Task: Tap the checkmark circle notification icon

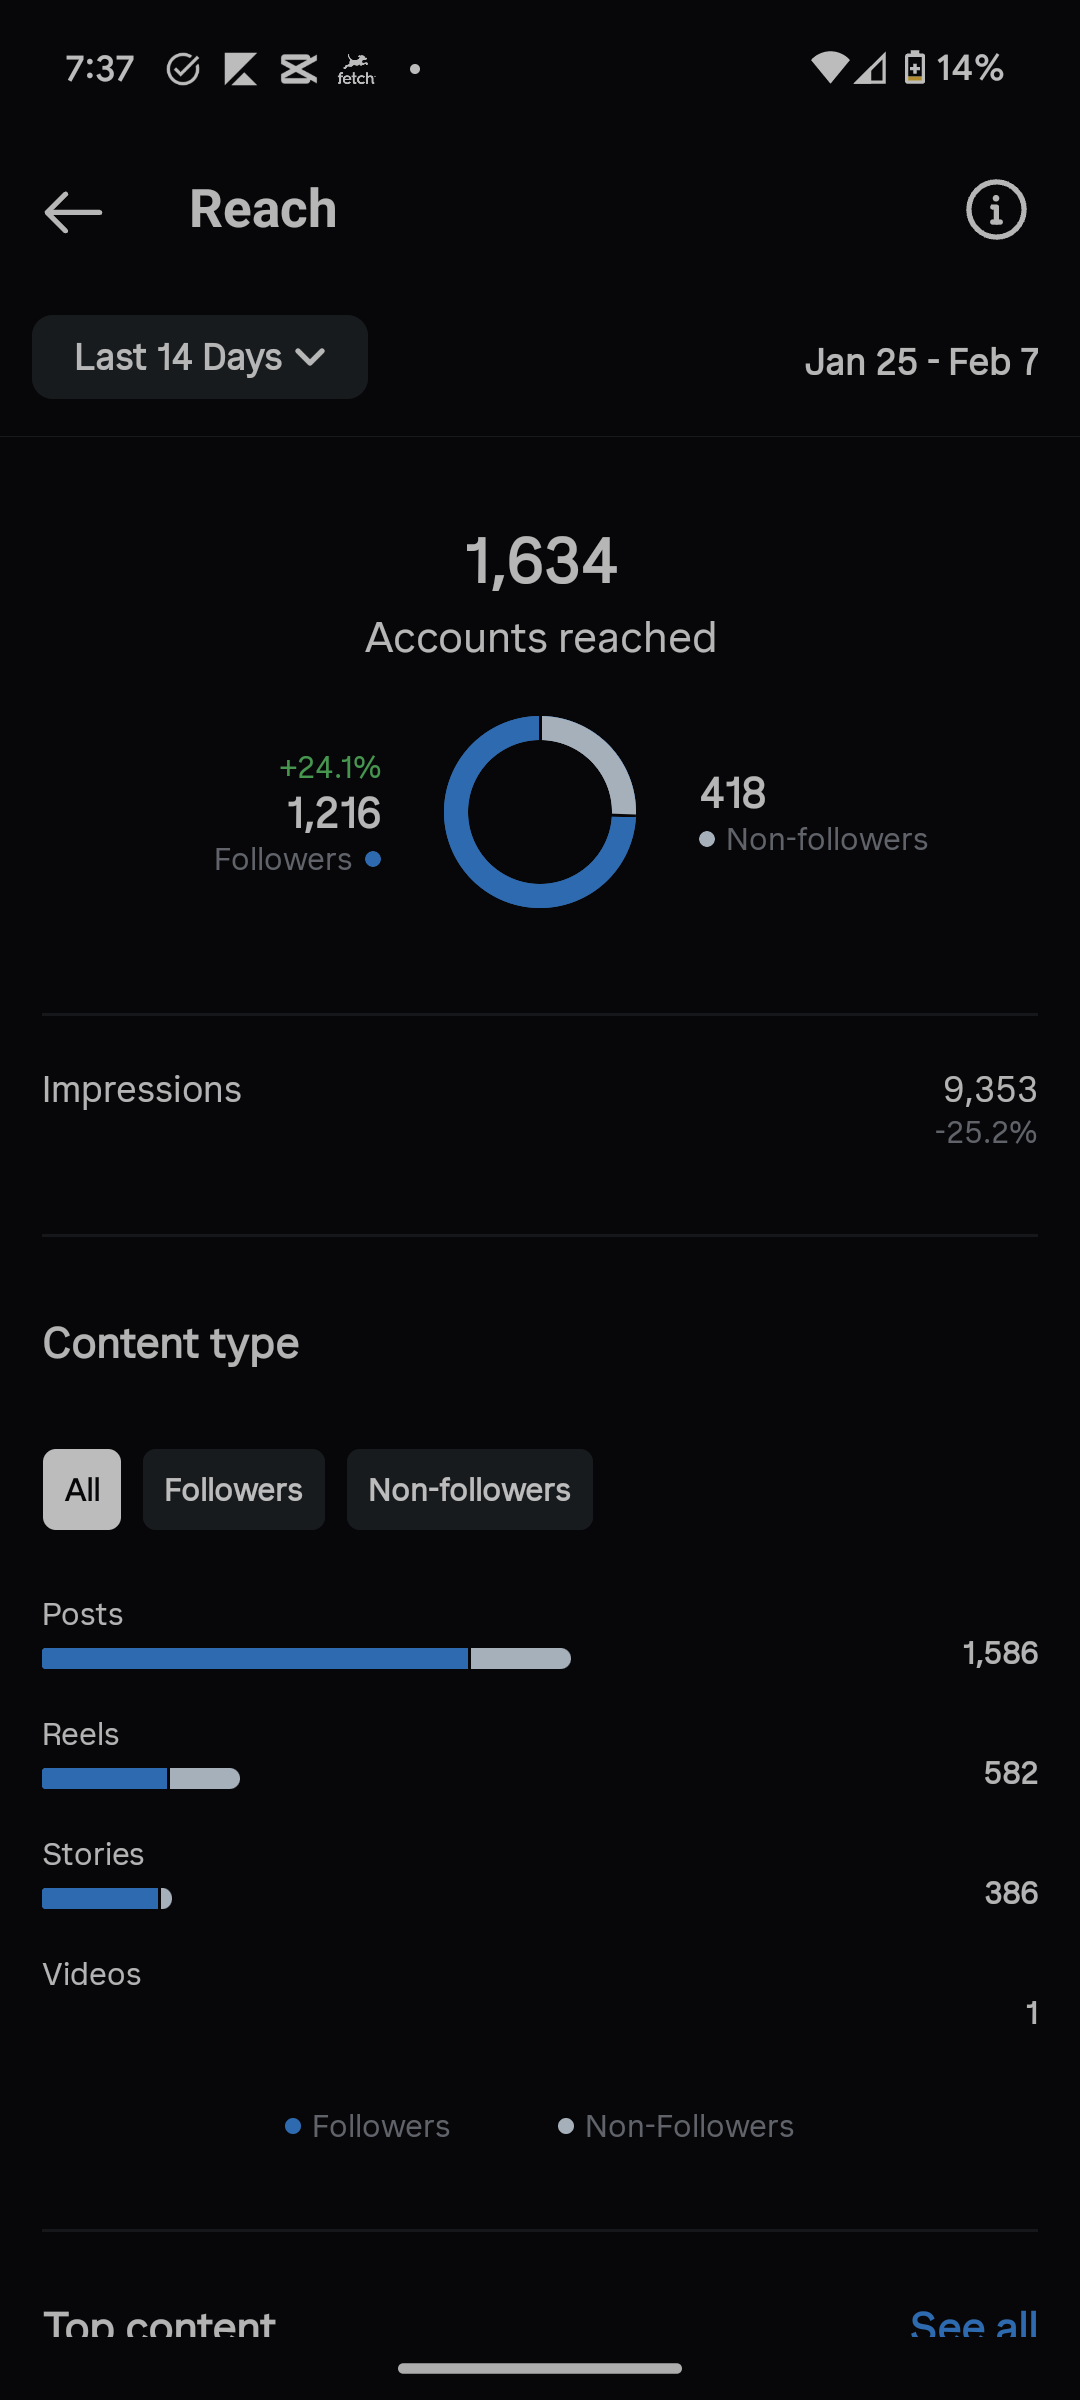Action: point(183,69)
